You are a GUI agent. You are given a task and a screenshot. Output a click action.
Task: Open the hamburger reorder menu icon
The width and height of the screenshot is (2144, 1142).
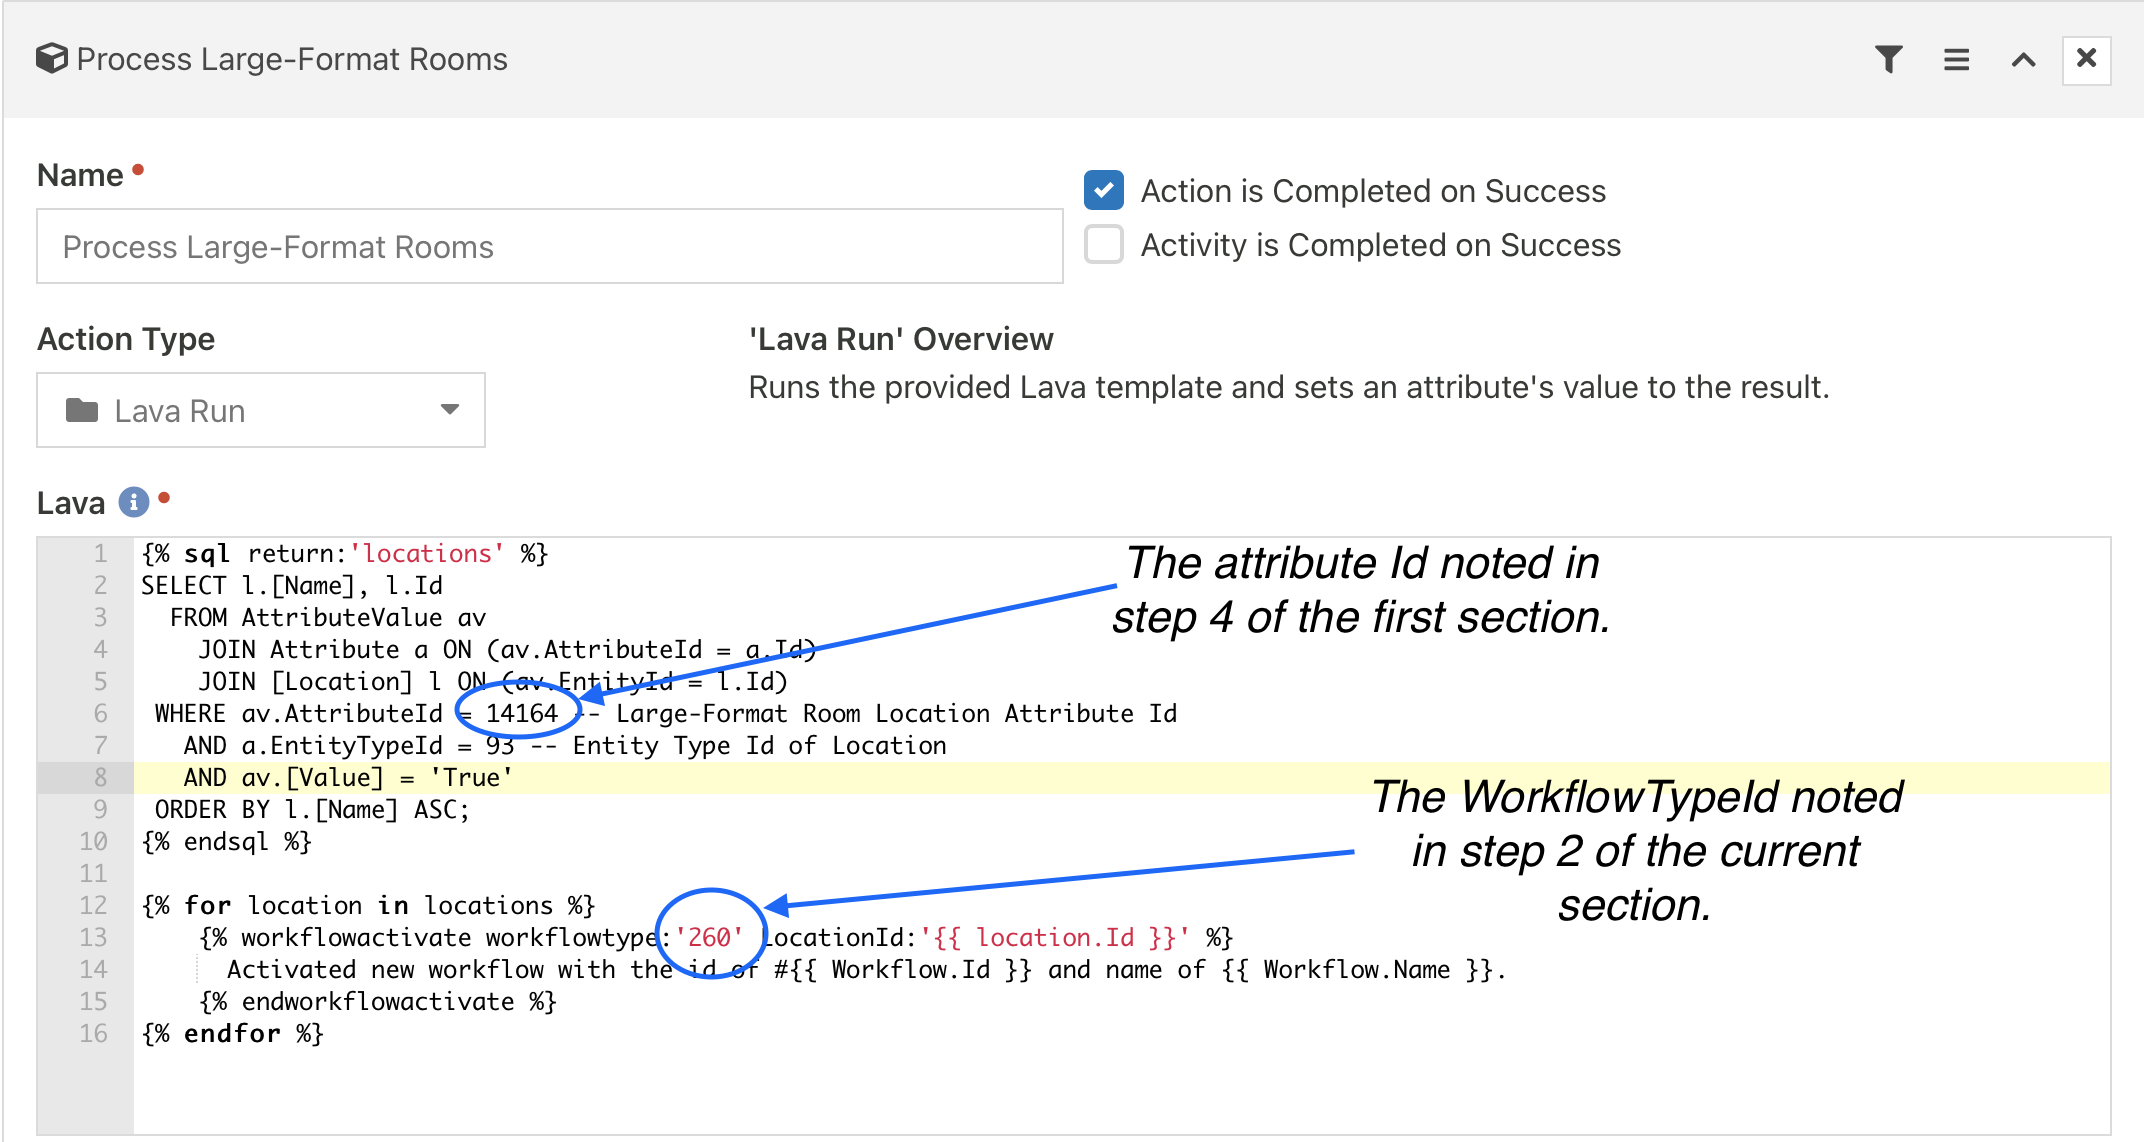1956,60
